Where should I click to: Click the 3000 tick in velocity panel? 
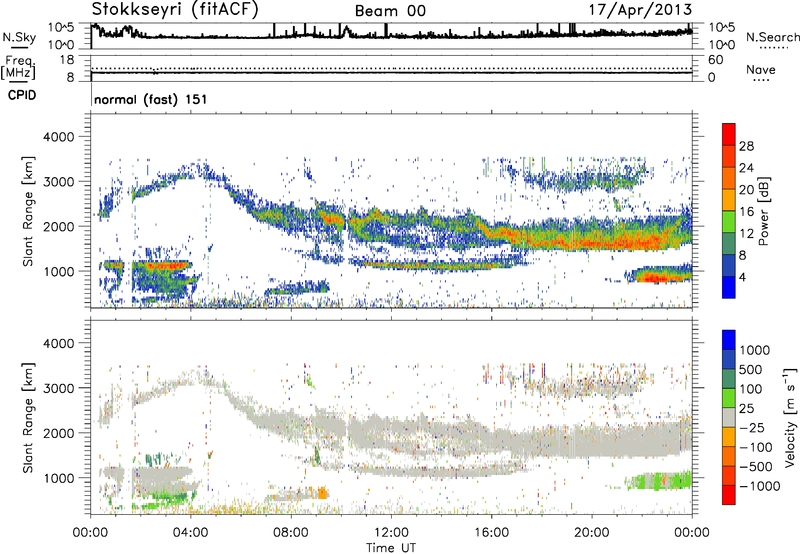pyautogui.click(x=58, y=388)
